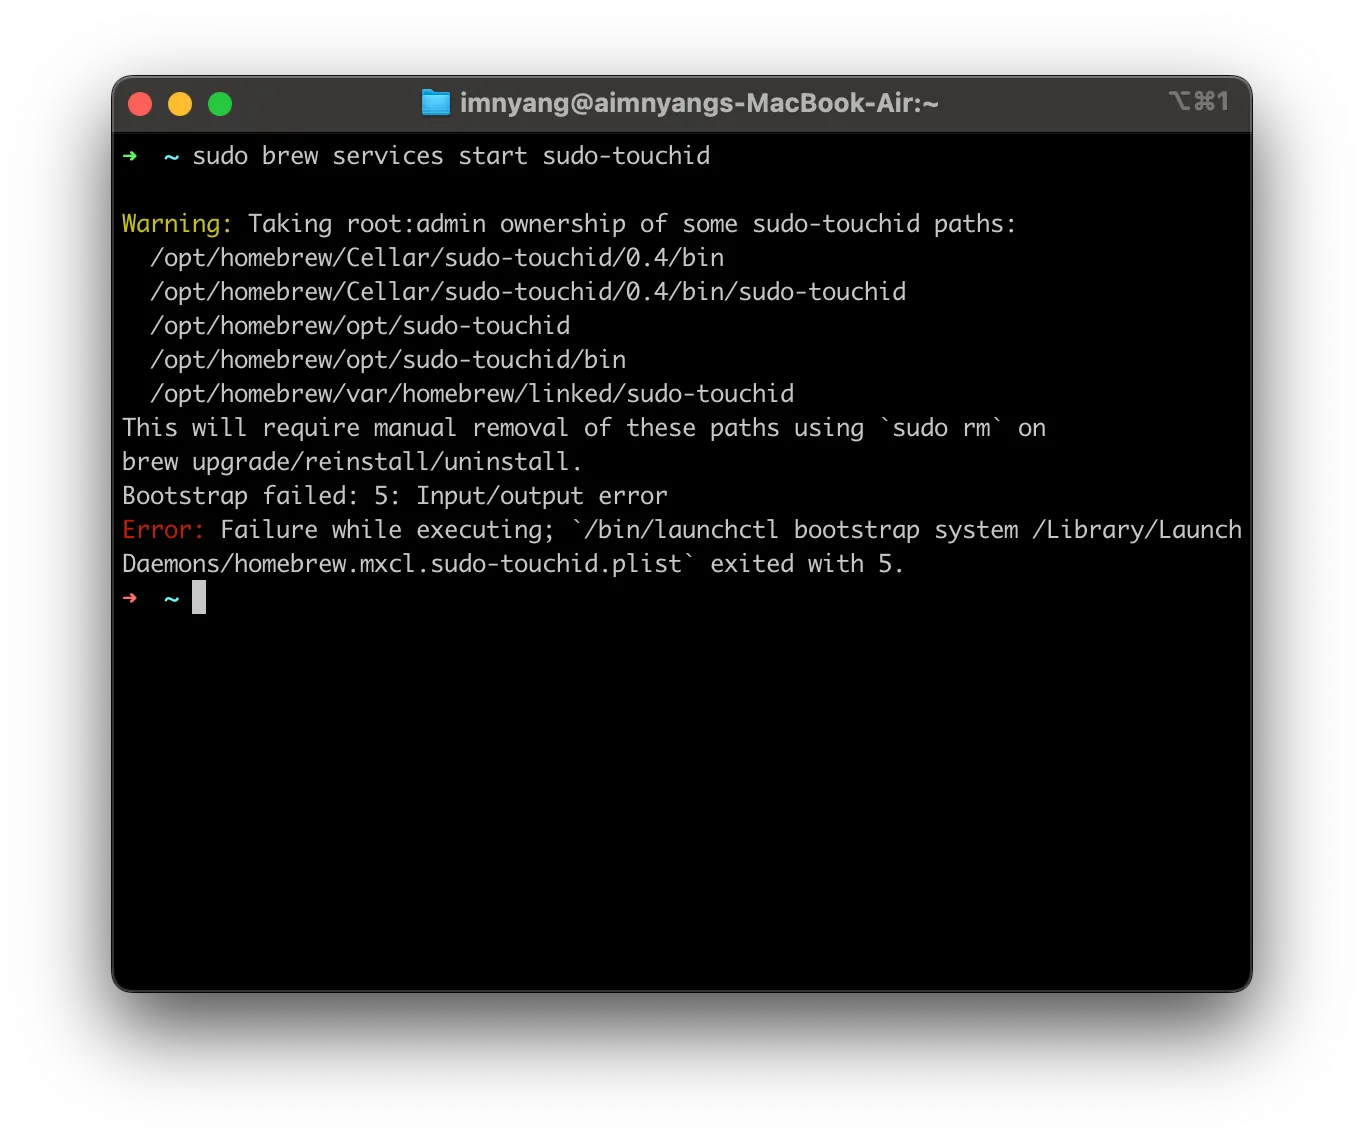The height and width of the screenshot is (1140, 1364).
Task: Click the ⌥⌘1 shortcut indicator
Action: (1198, 101)
